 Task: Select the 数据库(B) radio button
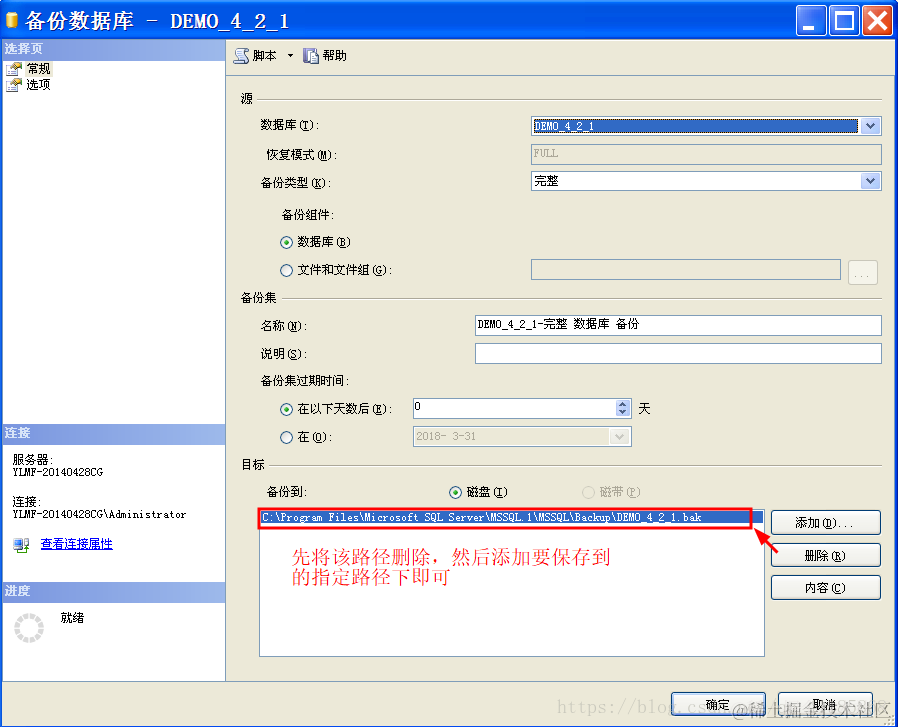point(286,242)
